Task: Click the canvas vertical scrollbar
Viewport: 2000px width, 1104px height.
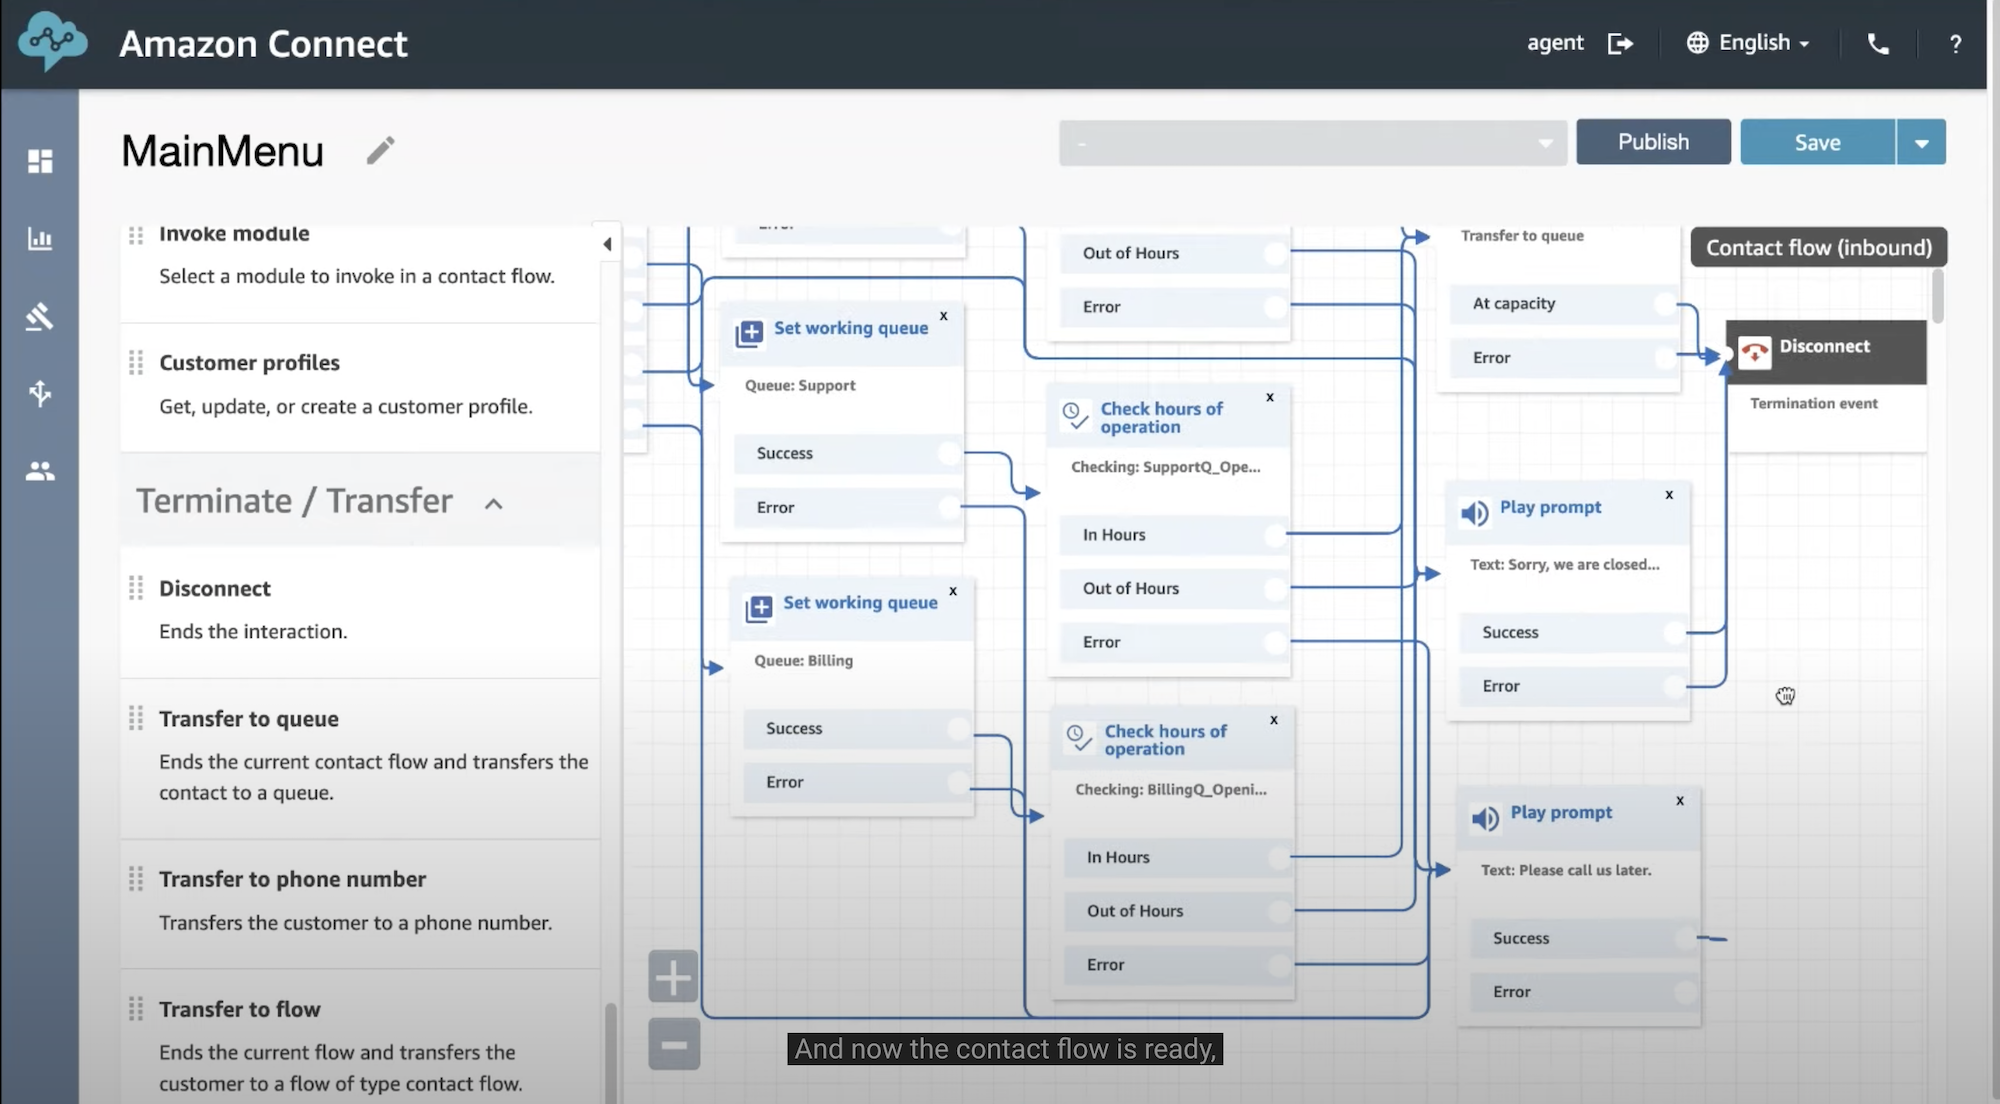Action: point(1938,296)
